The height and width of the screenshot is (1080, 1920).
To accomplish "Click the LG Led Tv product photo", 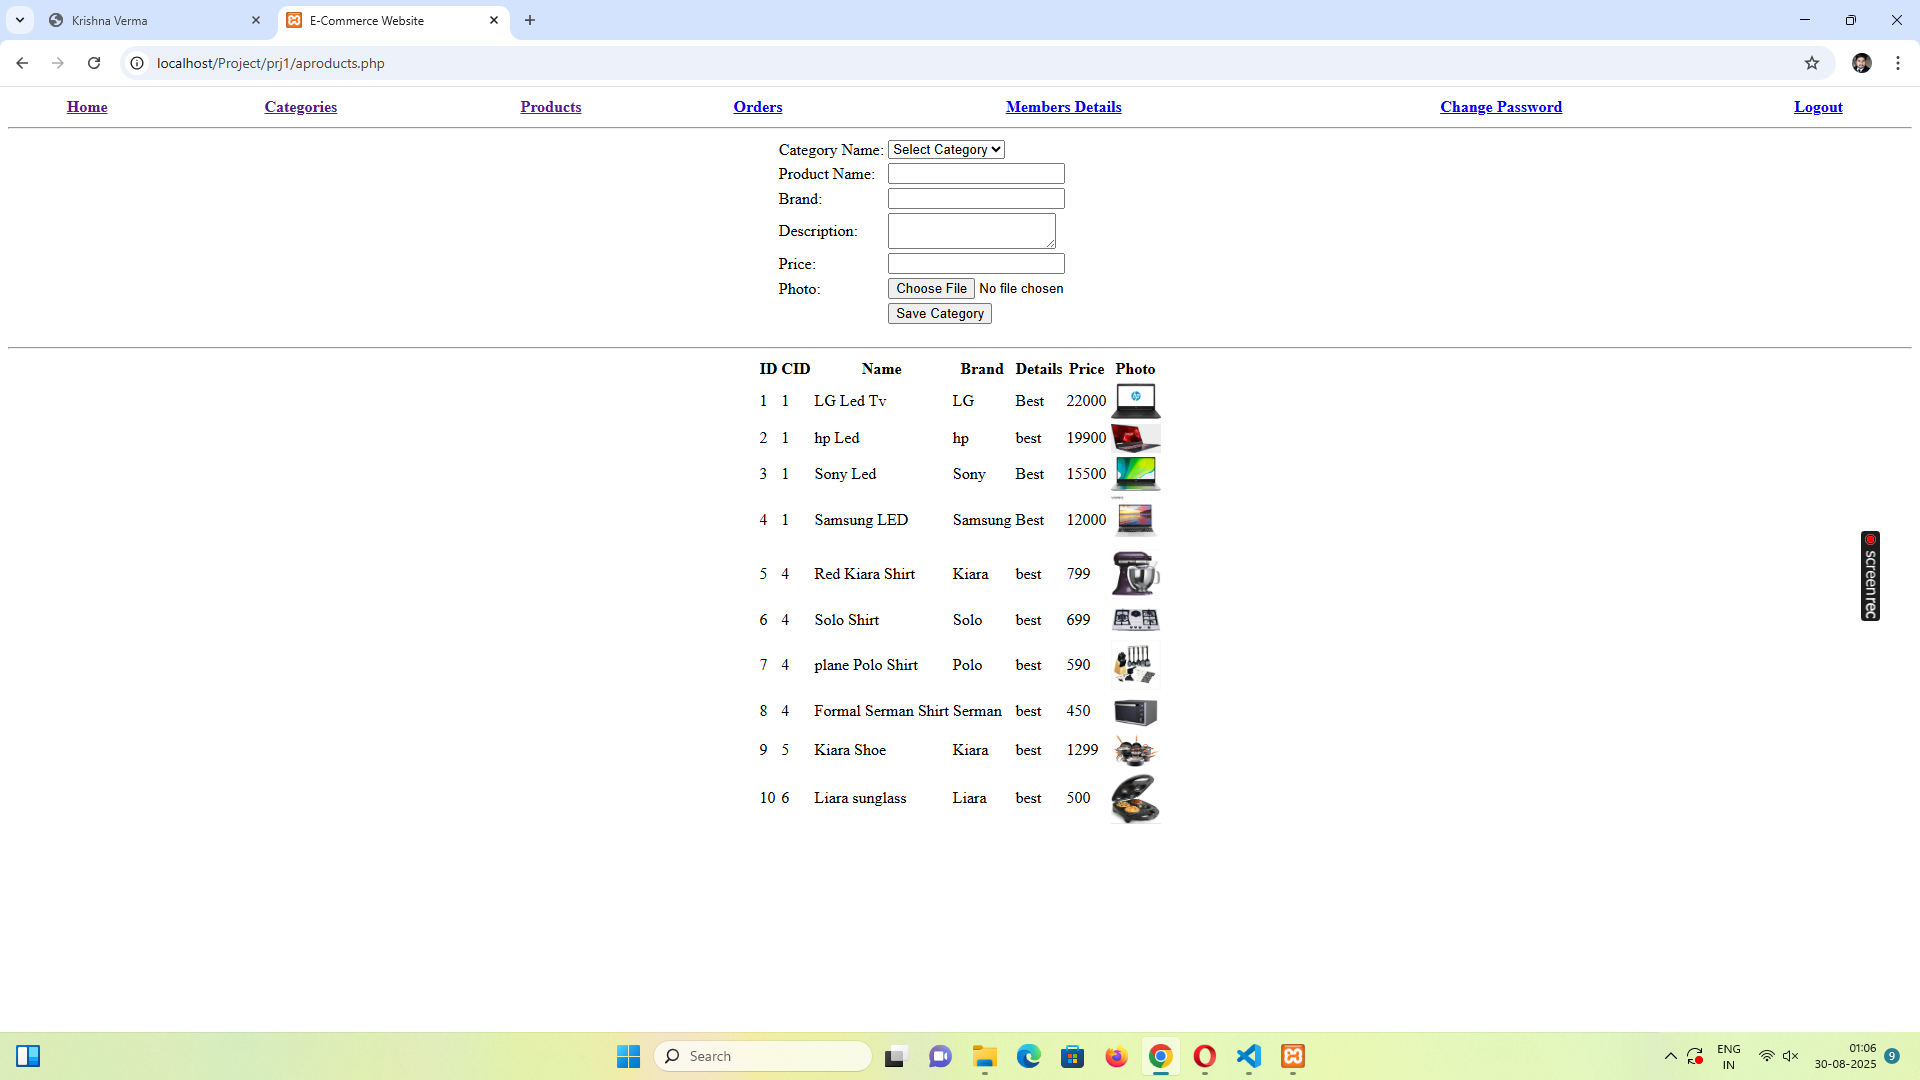I will [x=1136, y=401].
